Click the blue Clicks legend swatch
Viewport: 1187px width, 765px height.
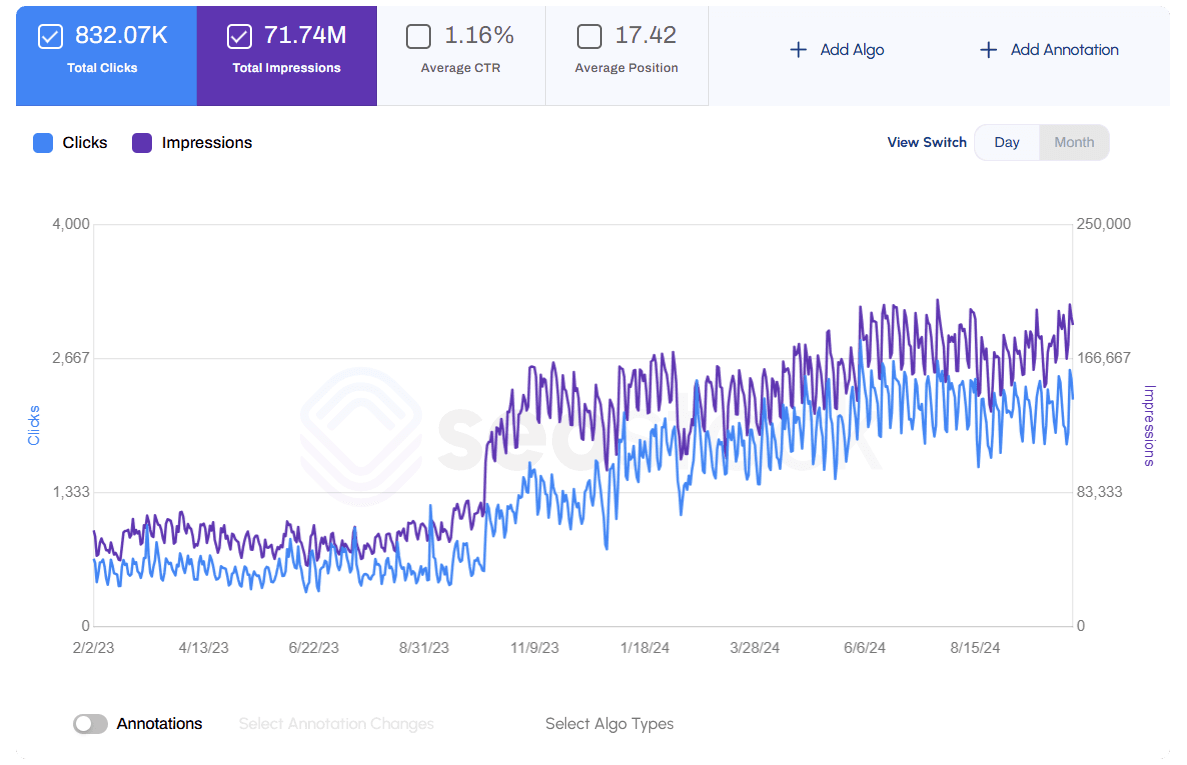click(43, 143)
